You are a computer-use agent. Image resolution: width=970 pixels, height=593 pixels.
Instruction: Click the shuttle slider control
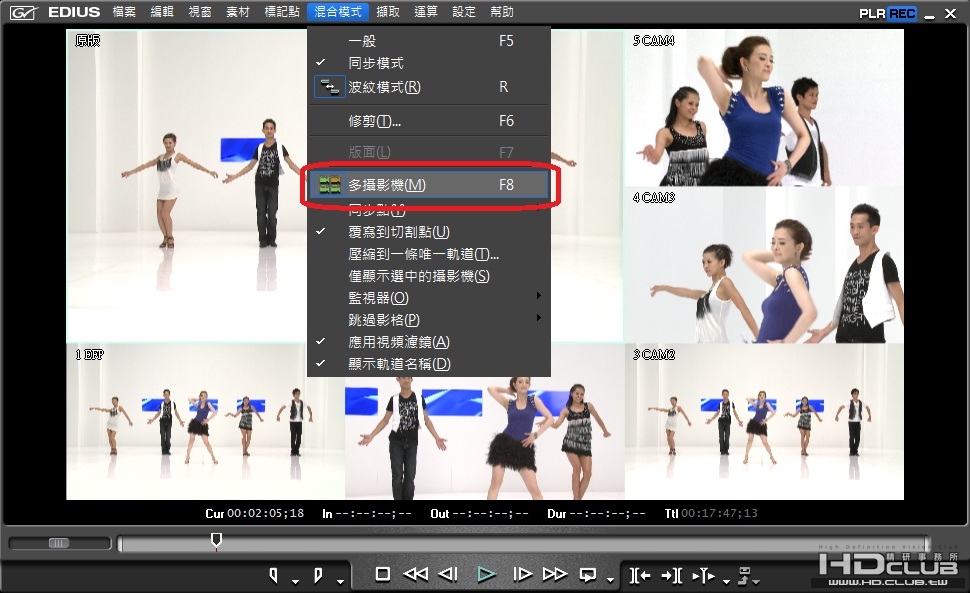59,543
